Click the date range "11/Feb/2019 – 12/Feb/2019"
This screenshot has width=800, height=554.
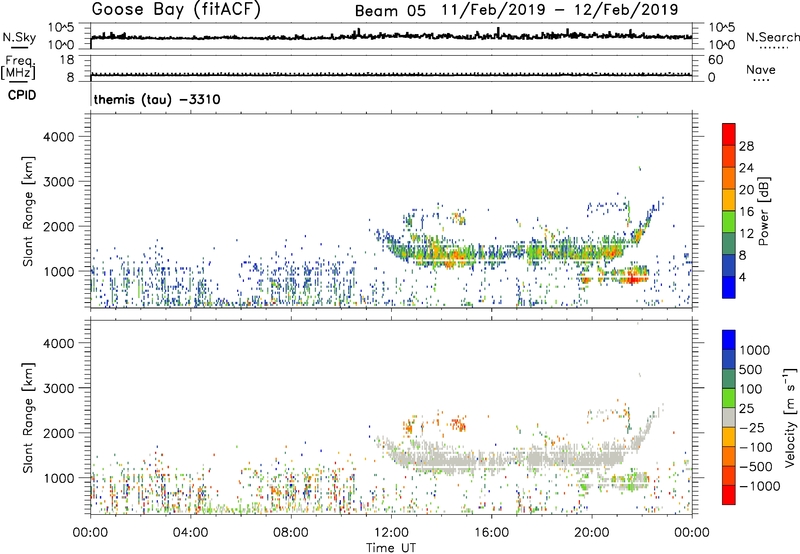(560, 10)
